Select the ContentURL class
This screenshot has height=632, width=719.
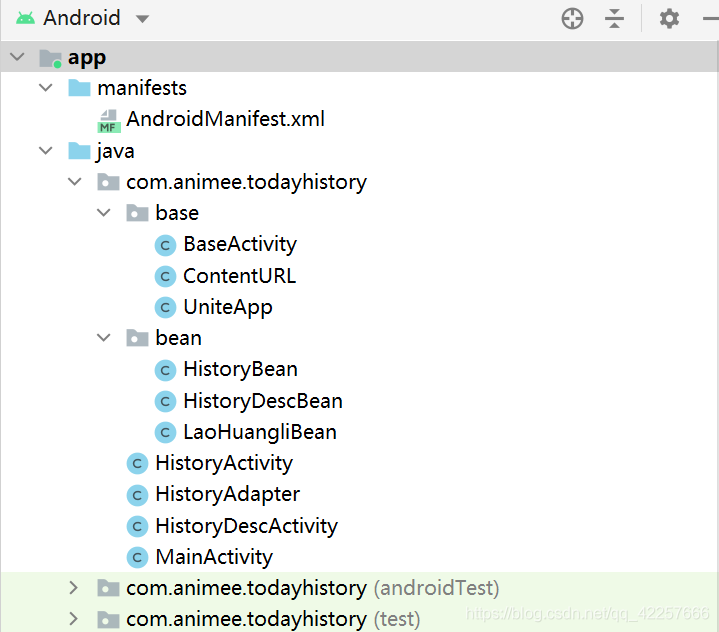point(239,276)
